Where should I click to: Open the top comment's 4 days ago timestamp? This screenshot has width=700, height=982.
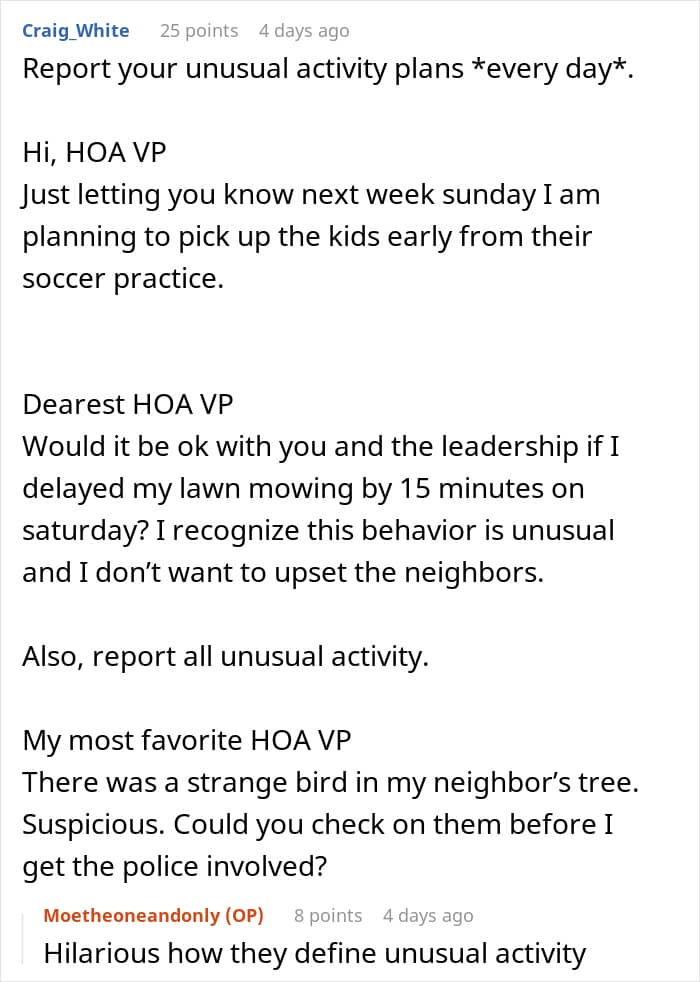(304, 31)
